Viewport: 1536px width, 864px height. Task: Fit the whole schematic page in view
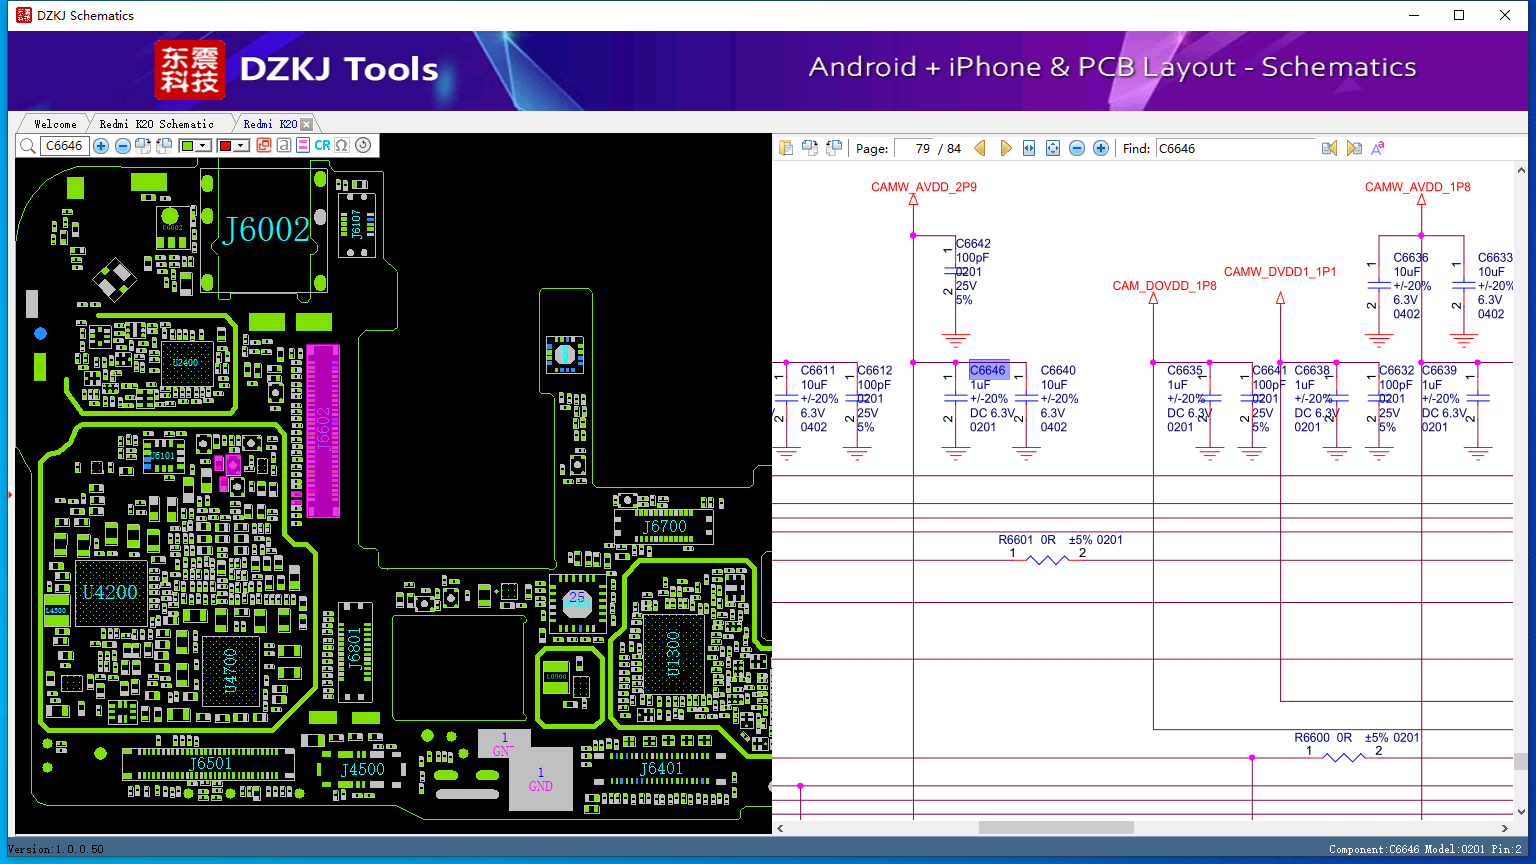click(1053, 148)
